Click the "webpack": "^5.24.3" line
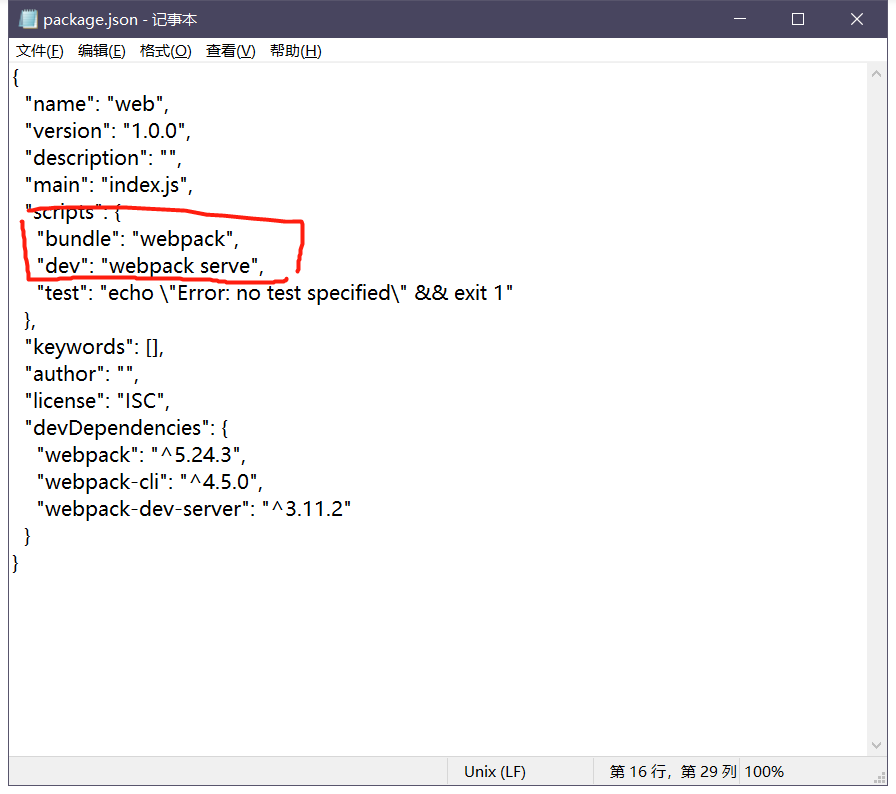 (141, 455)
